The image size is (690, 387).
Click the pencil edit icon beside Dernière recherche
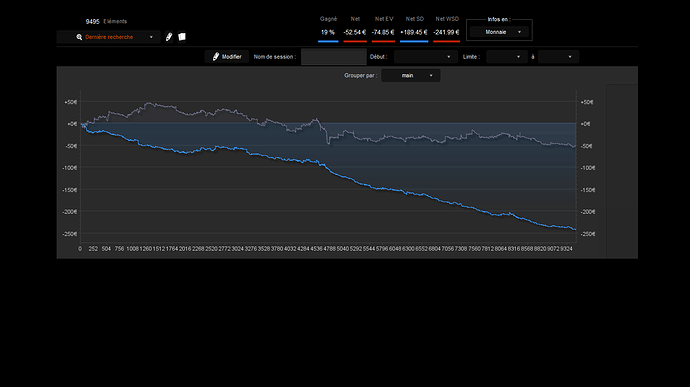pyautogui.click(x=169, y=37)
